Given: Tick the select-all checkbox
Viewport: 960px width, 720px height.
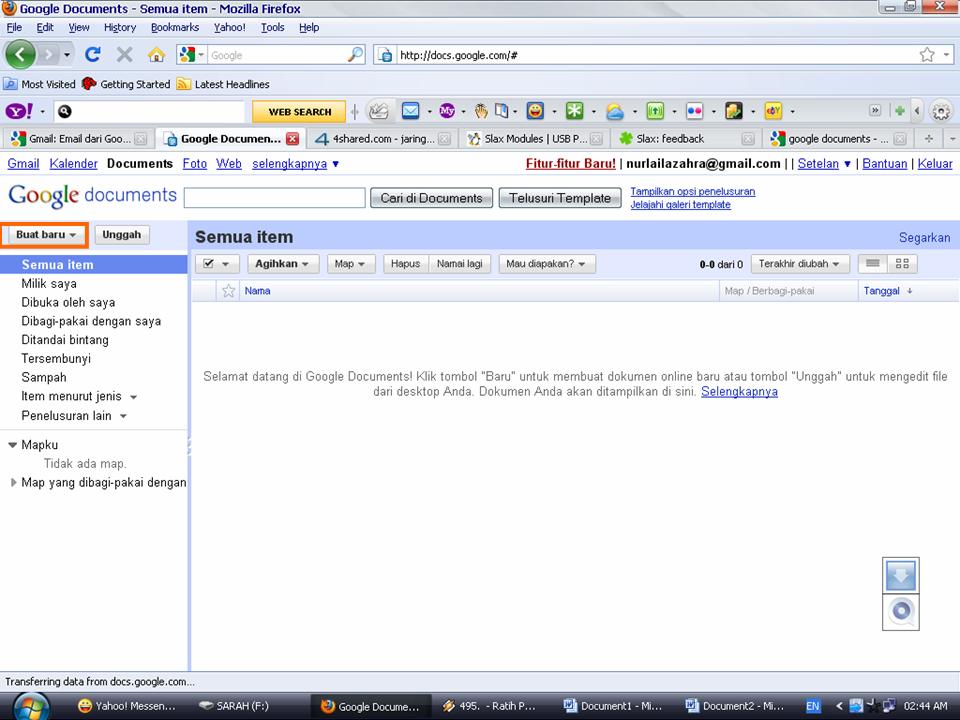Looking at the screenshot, I should [x=208, y=264].
